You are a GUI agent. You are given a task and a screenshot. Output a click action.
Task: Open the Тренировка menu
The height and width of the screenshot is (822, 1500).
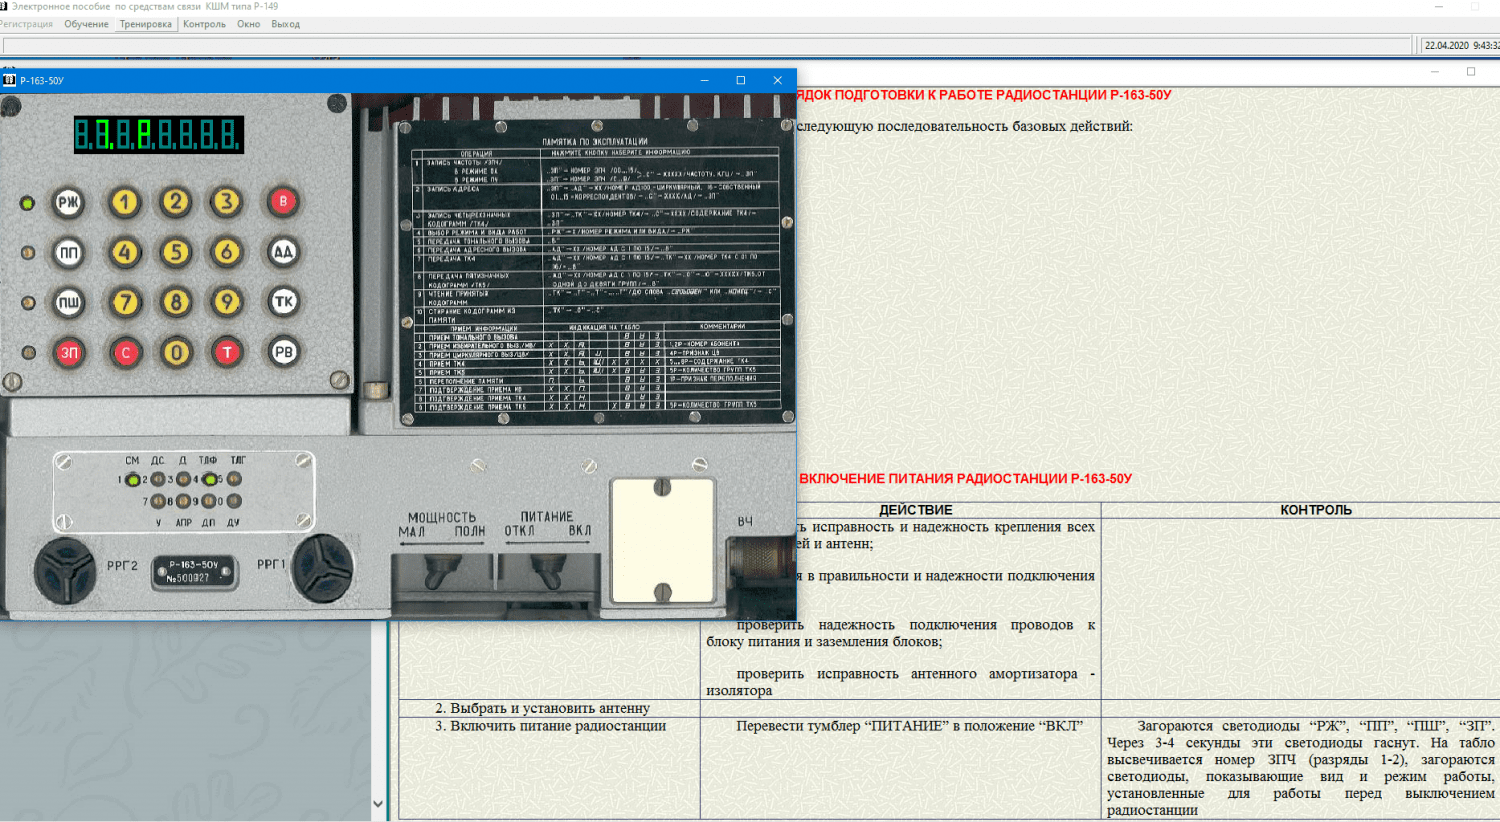point(146,24)
